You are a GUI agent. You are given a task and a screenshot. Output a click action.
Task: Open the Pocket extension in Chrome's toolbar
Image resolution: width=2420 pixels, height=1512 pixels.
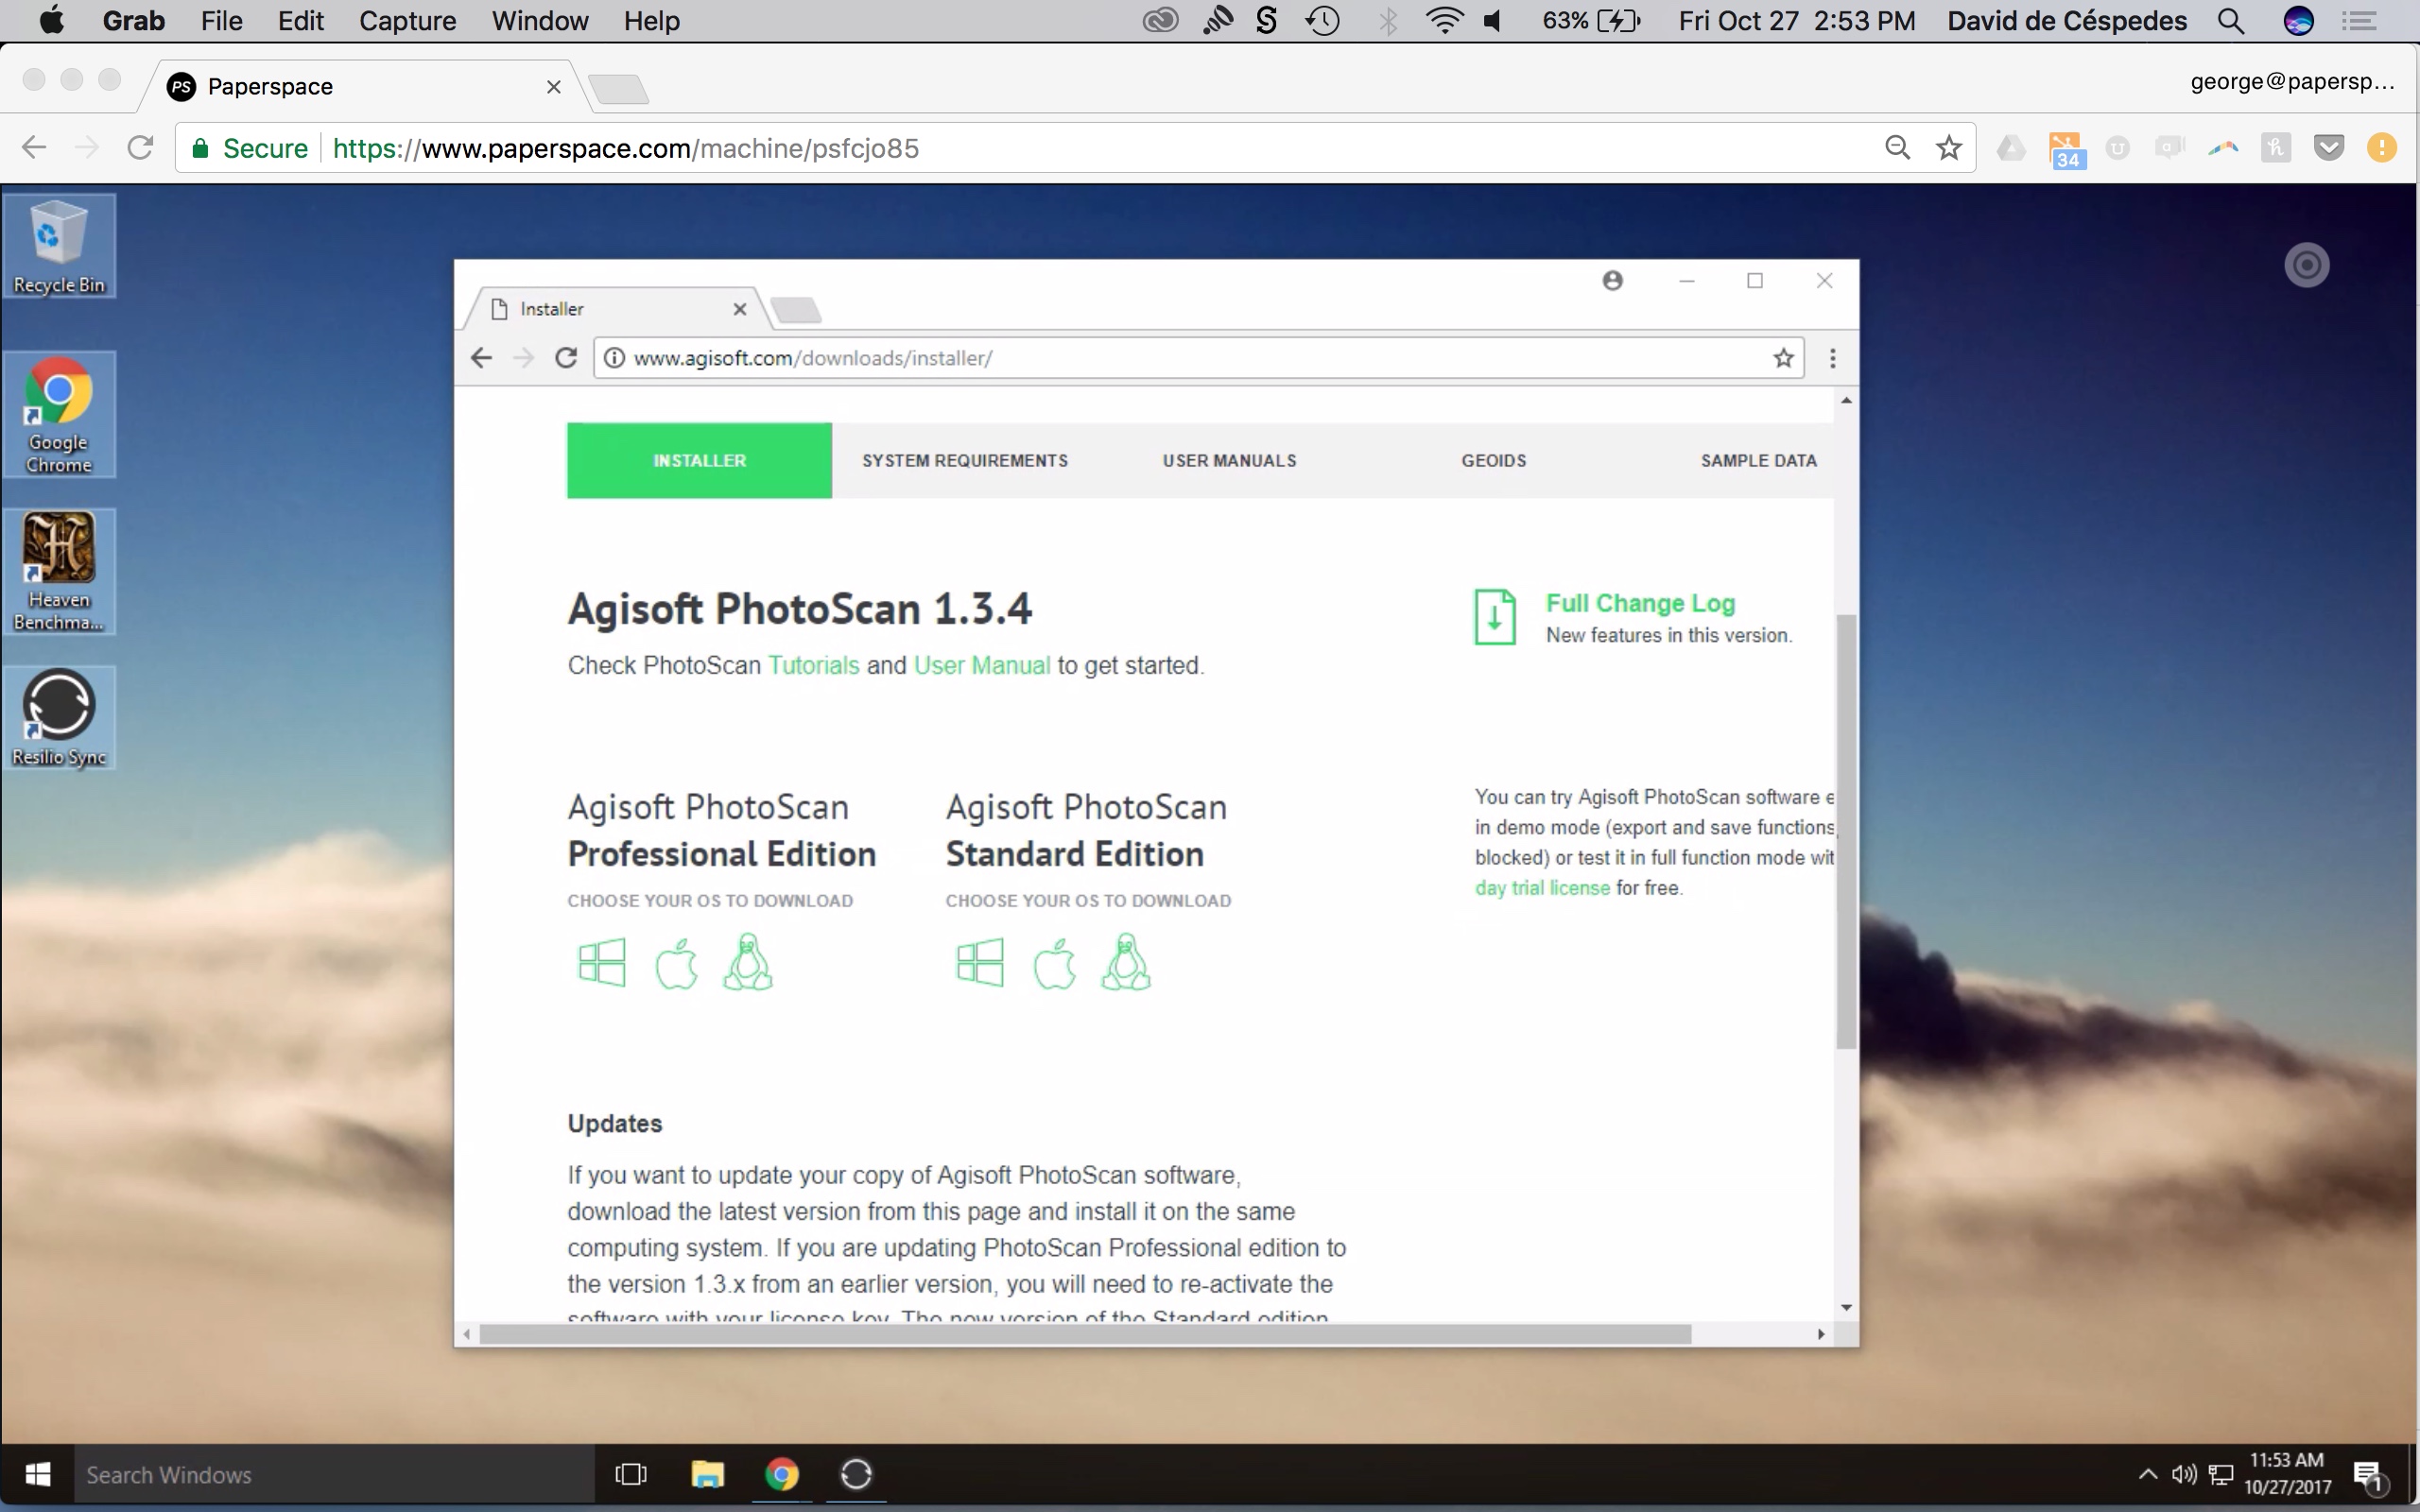[x=2329, y=147]
